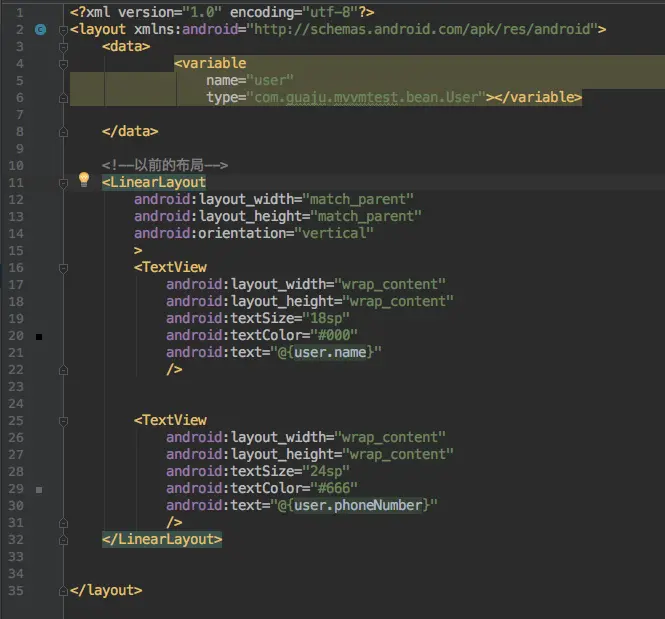The image size is (665, 619).
Task: Collapse the data tag fold on line 3
Action: click(63, 47)
